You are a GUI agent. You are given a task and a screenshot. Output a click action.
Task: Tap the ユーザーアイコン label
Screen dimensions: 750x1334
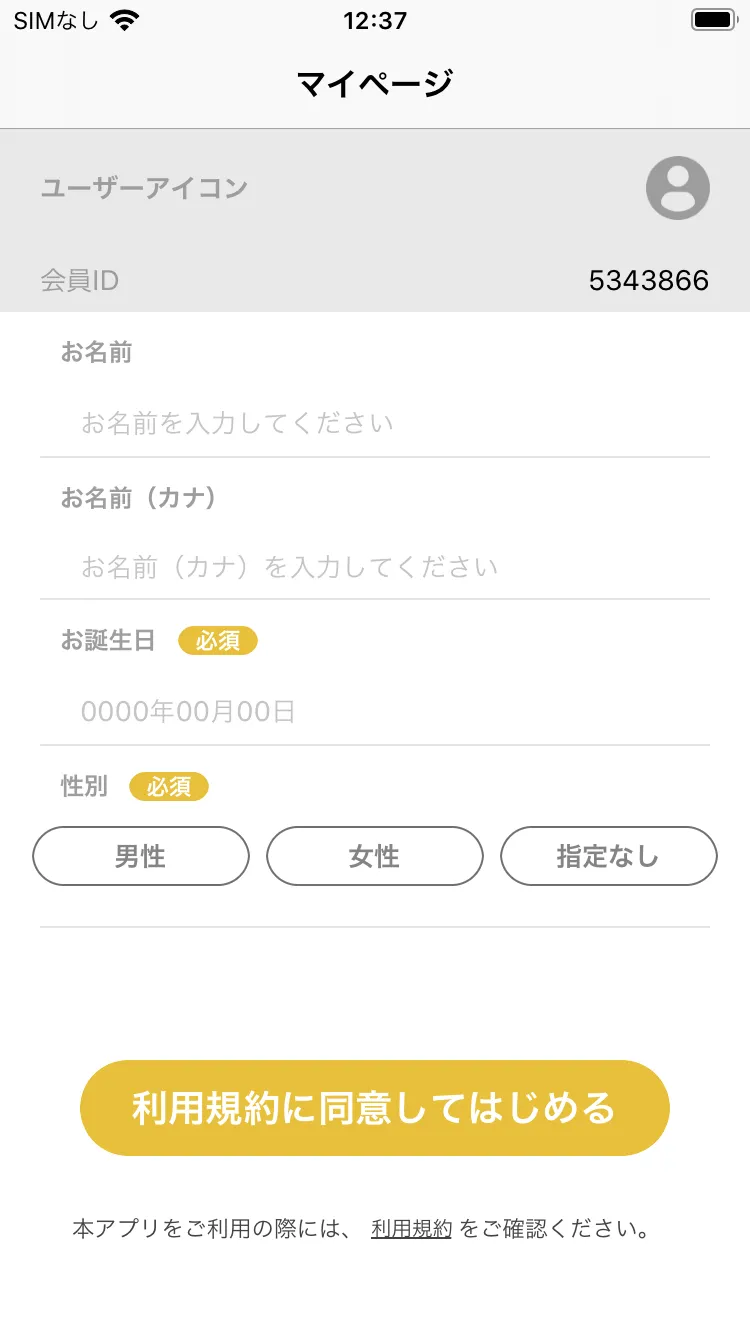(x=144, y=188)
